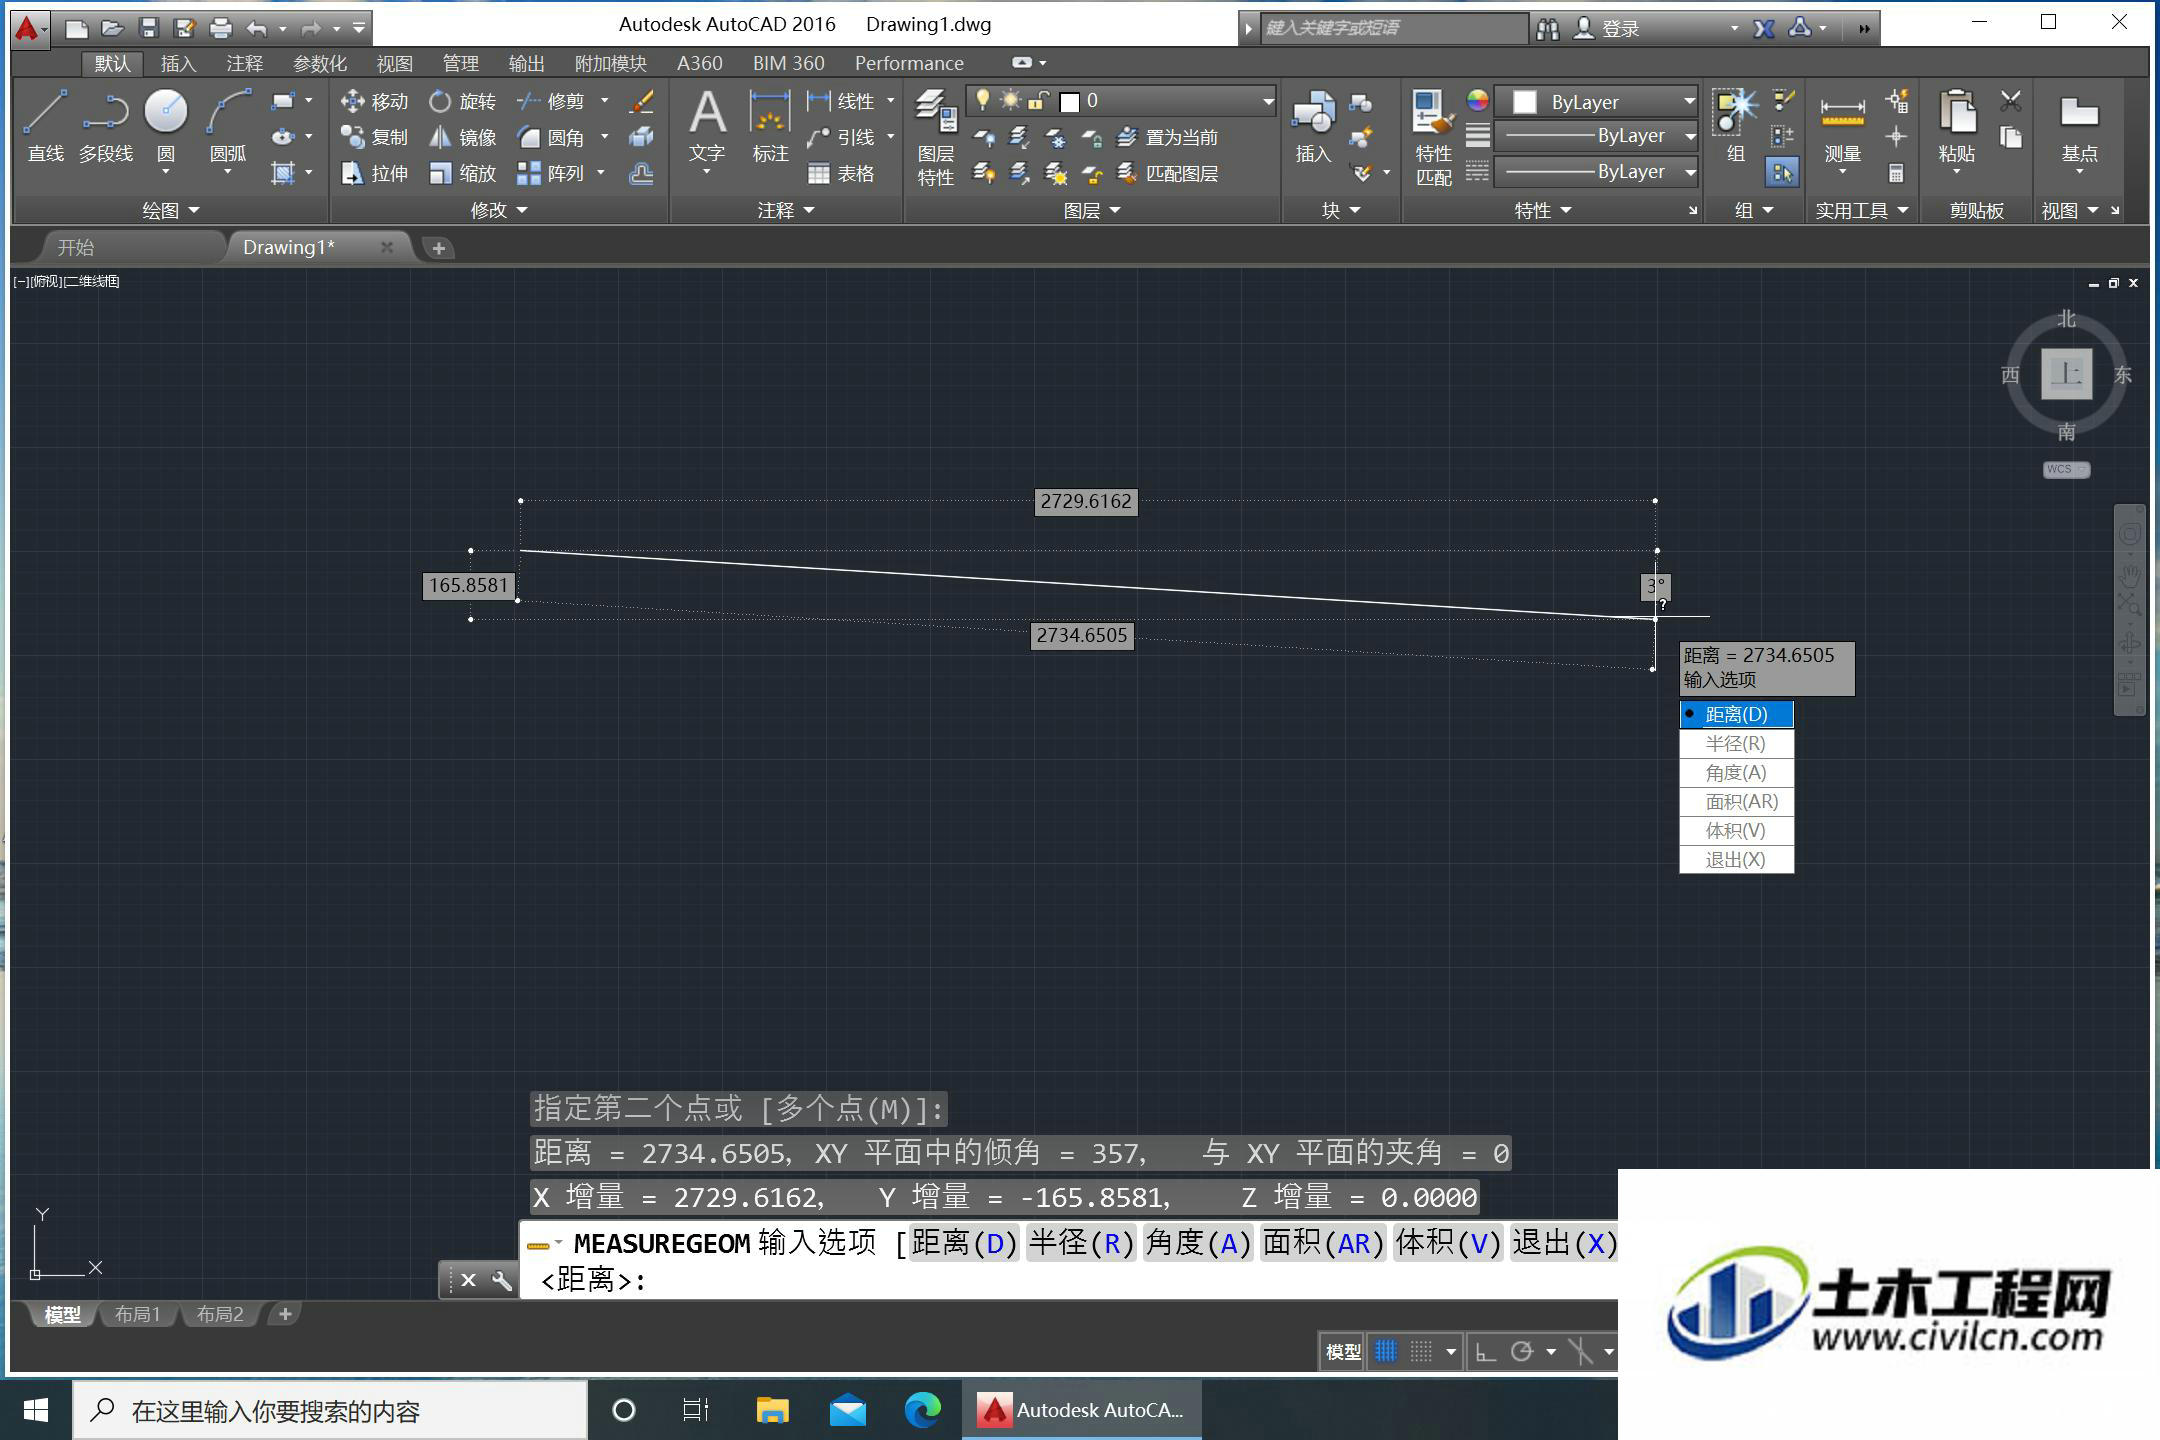Expand the Modify (修改) panel
Viewport: 2160px width, 1440px height.
pos(499,210)
